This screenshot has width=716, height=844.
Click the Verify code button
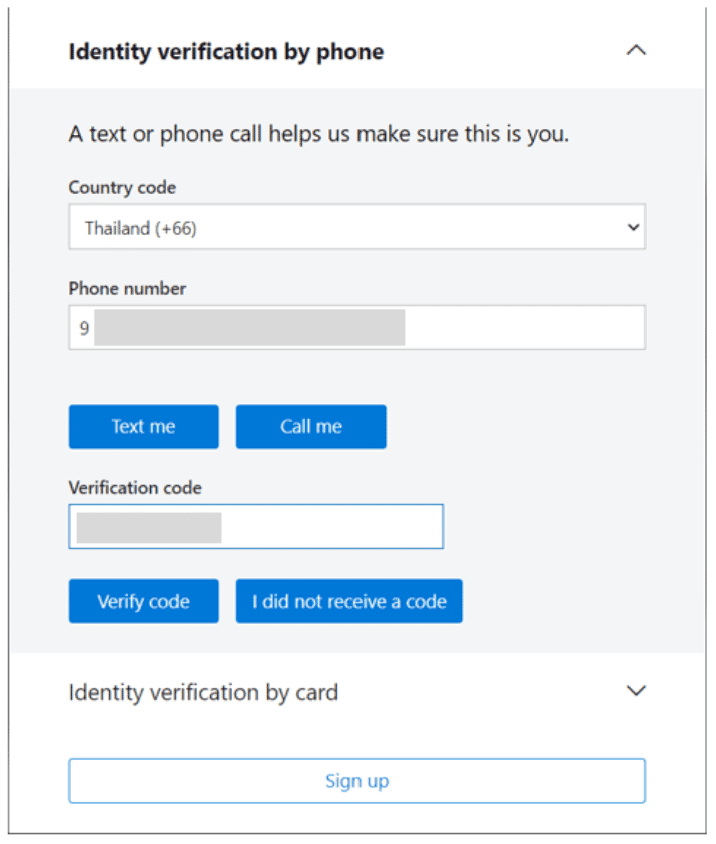coord(143,602)
